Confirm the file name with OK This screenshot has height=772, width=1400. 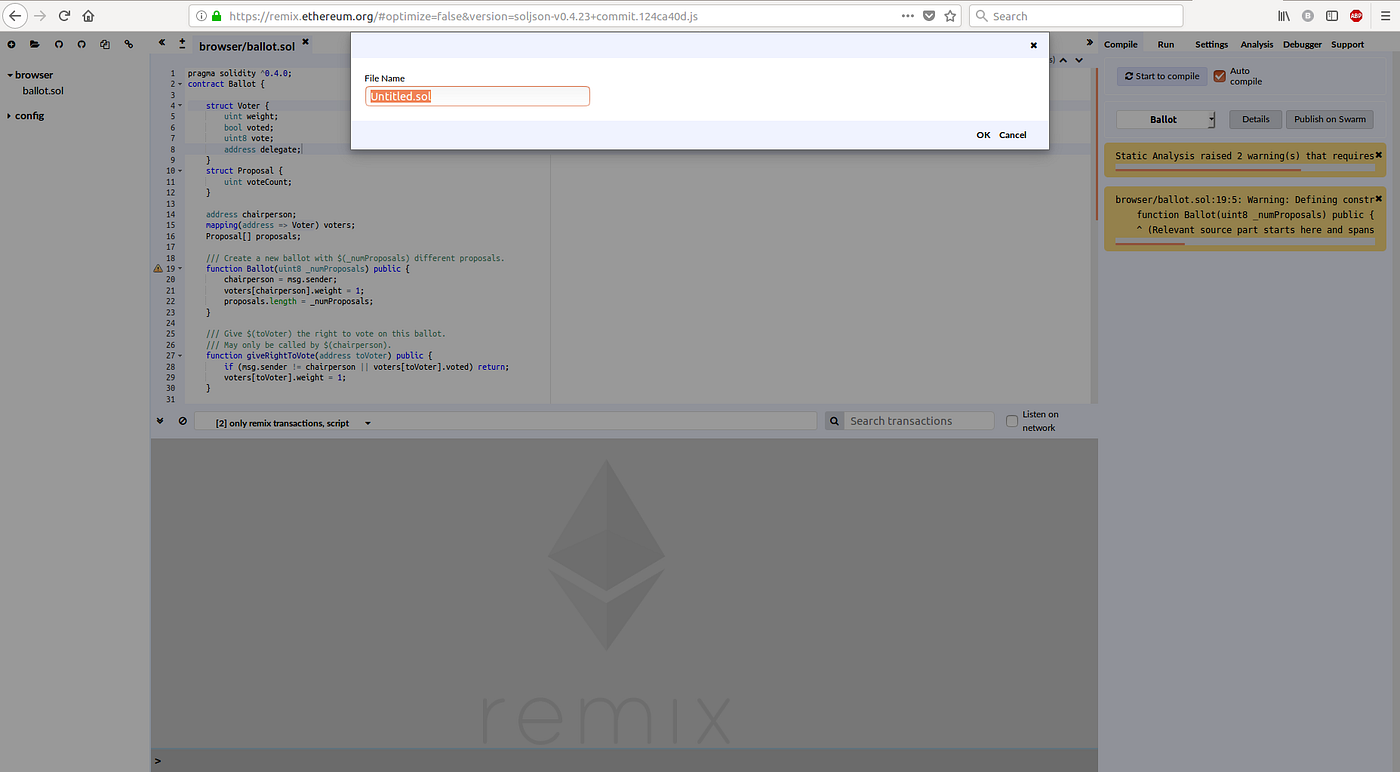[x=983, y=135]
